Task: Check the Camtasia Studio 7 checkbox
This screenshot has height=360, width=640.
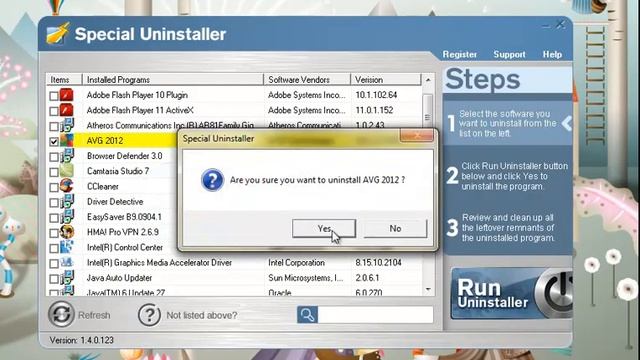Action: click(54, 172)
